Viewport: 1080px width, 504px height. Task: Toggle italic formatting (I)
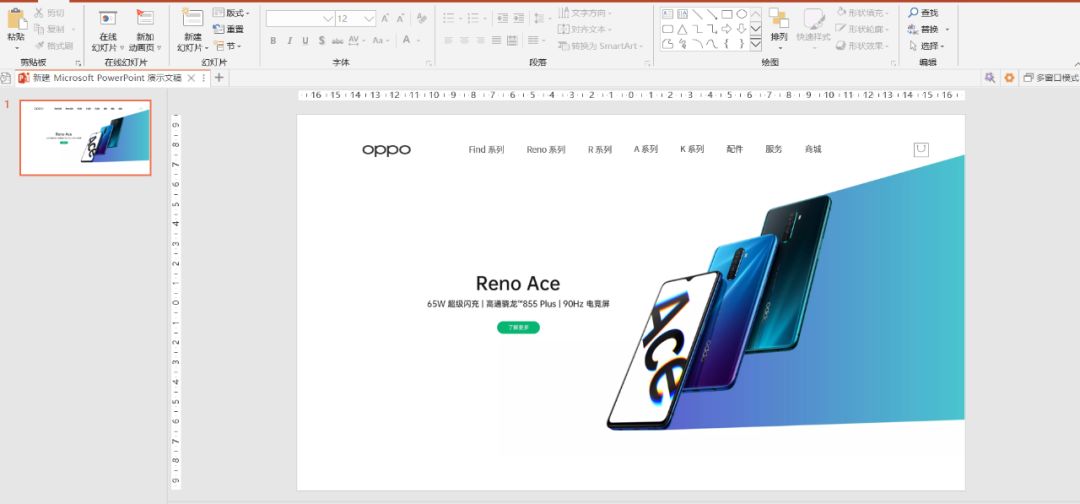coord(290,41)
